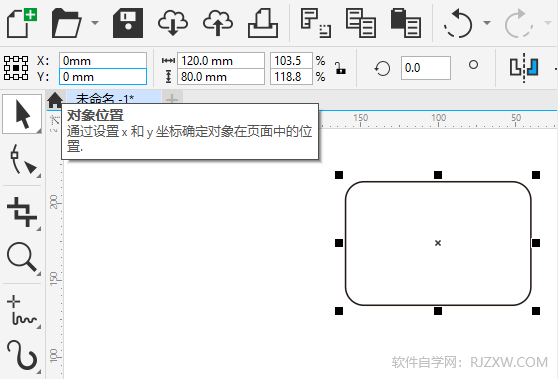Select the Pick arrow tool
The image size is (558, 379).
click(x=22, y=114)
